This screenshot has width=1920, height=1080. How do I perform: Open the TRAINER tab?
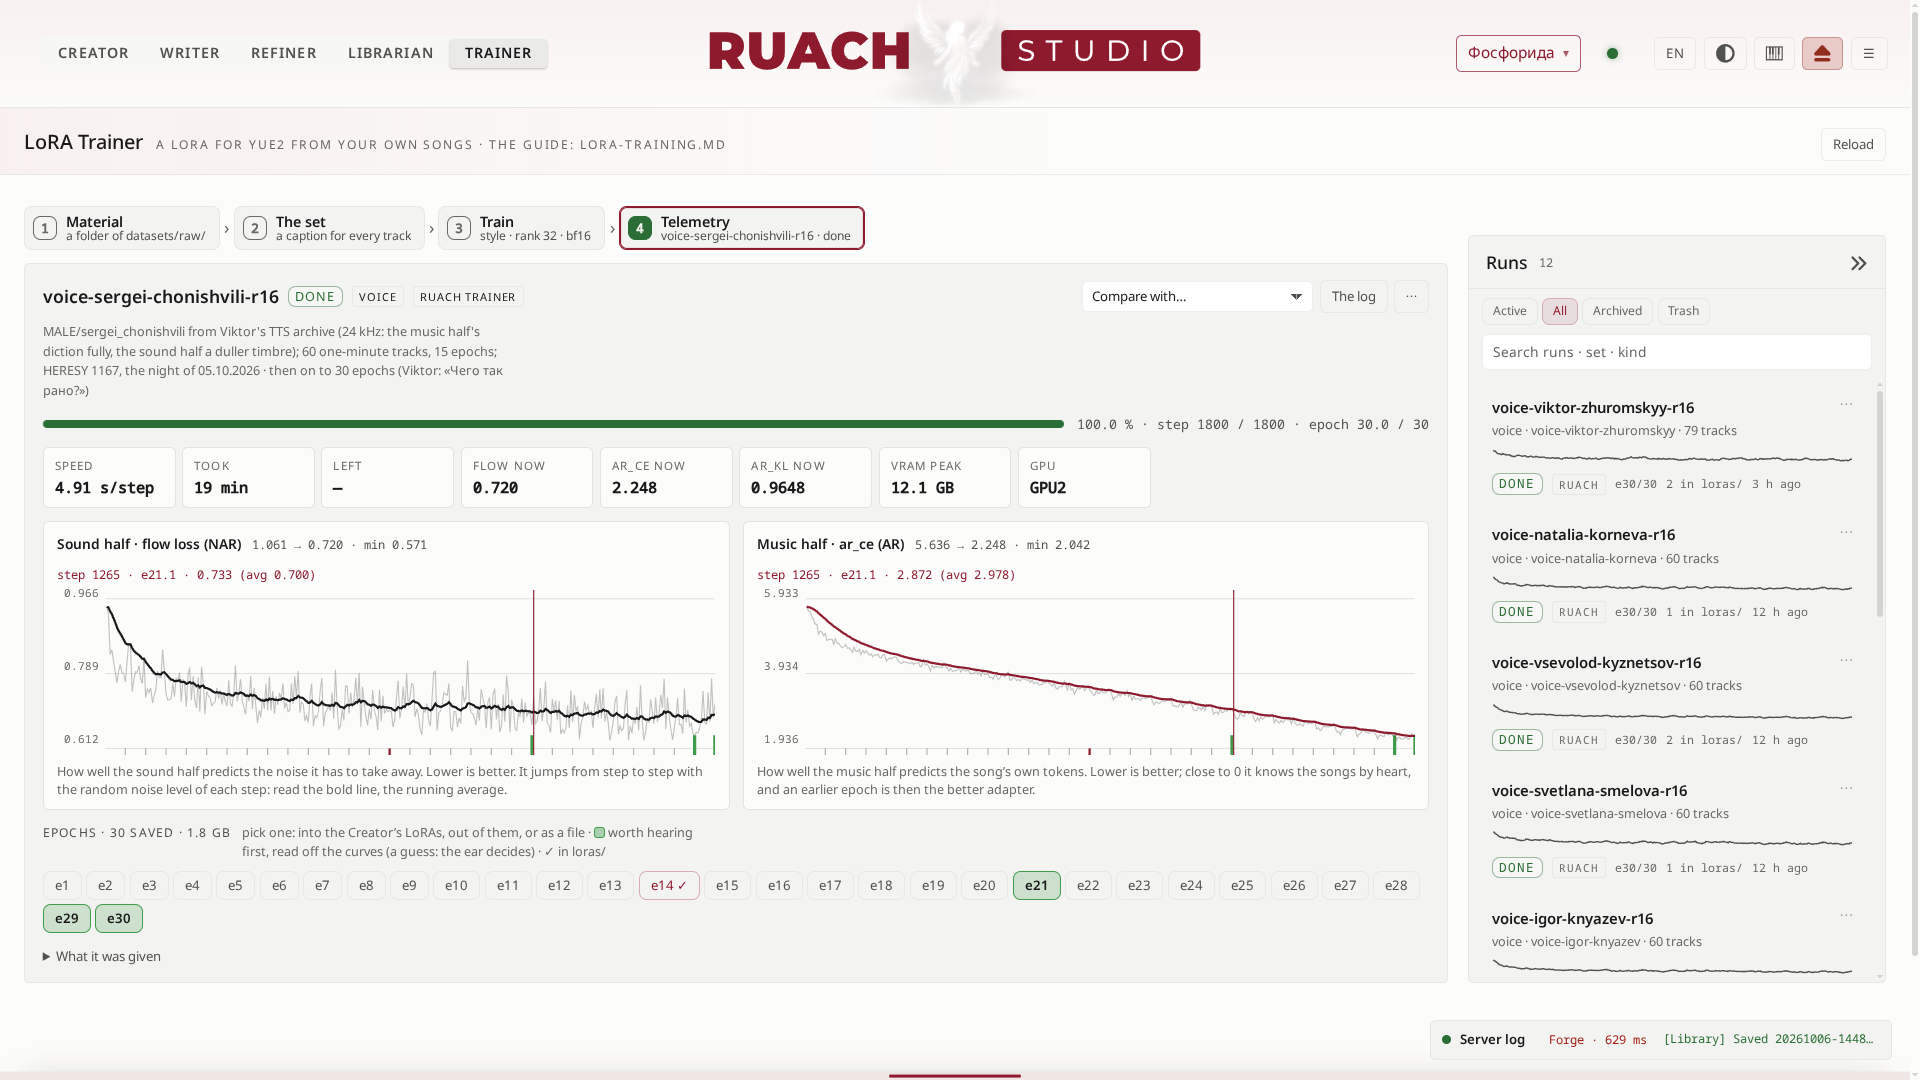coord(498,53)
